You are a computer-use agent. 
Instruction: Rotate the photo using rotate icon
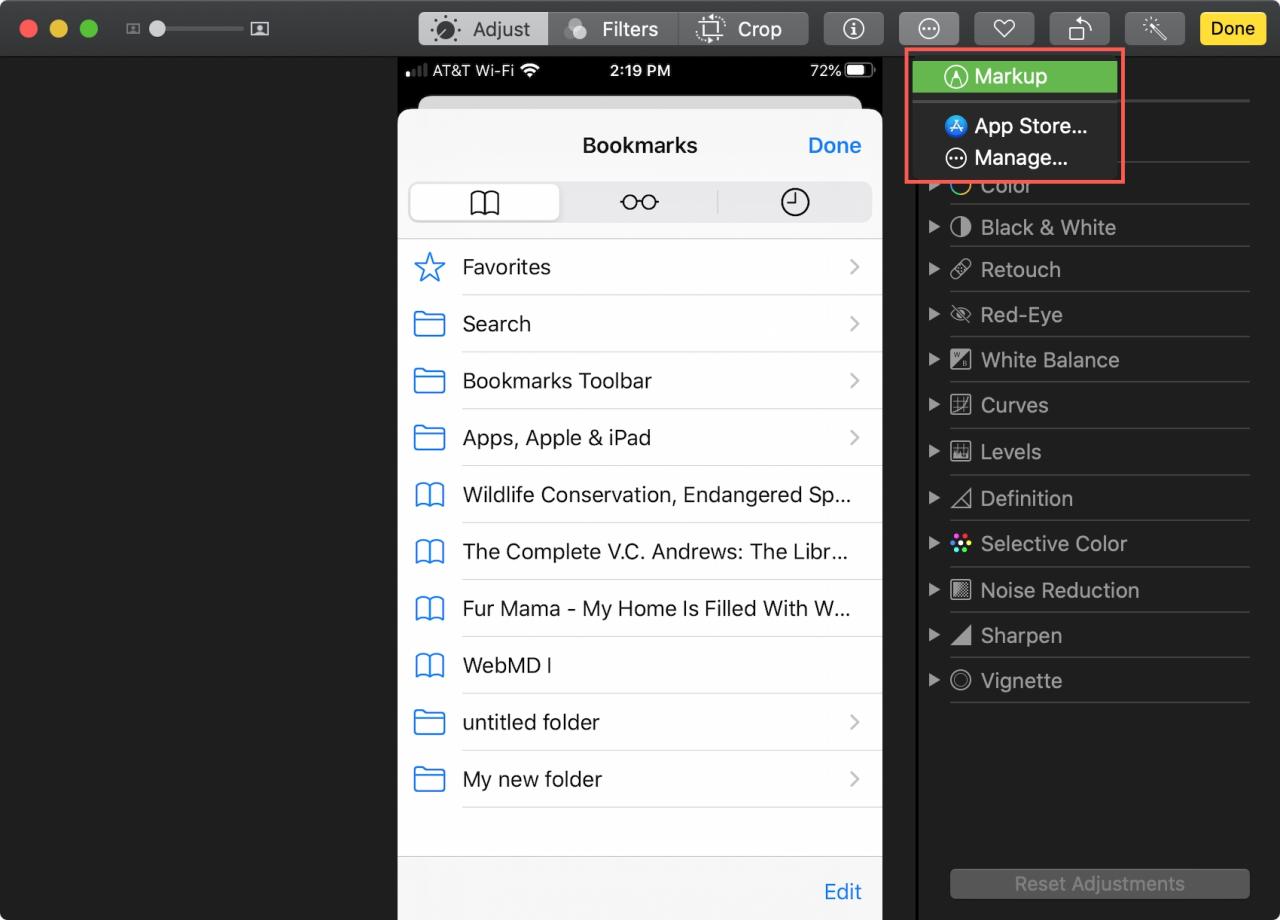(1079, 29)
